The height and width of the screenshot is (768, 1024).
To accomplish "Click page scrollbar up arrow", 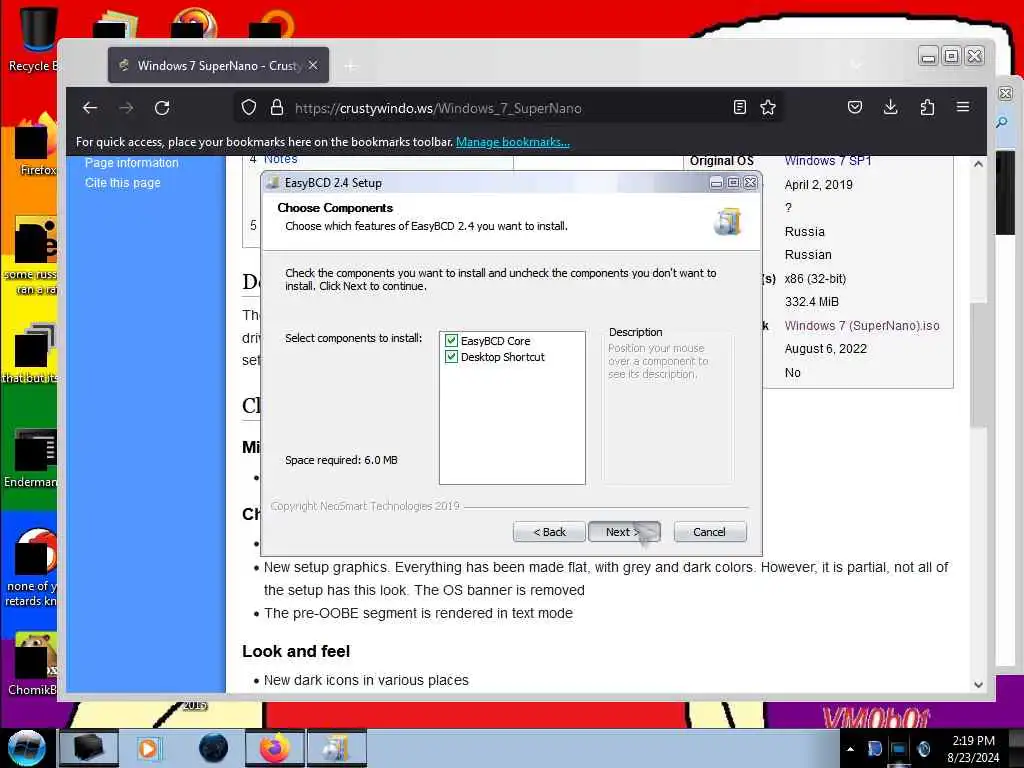I will (x=978, y=164).
